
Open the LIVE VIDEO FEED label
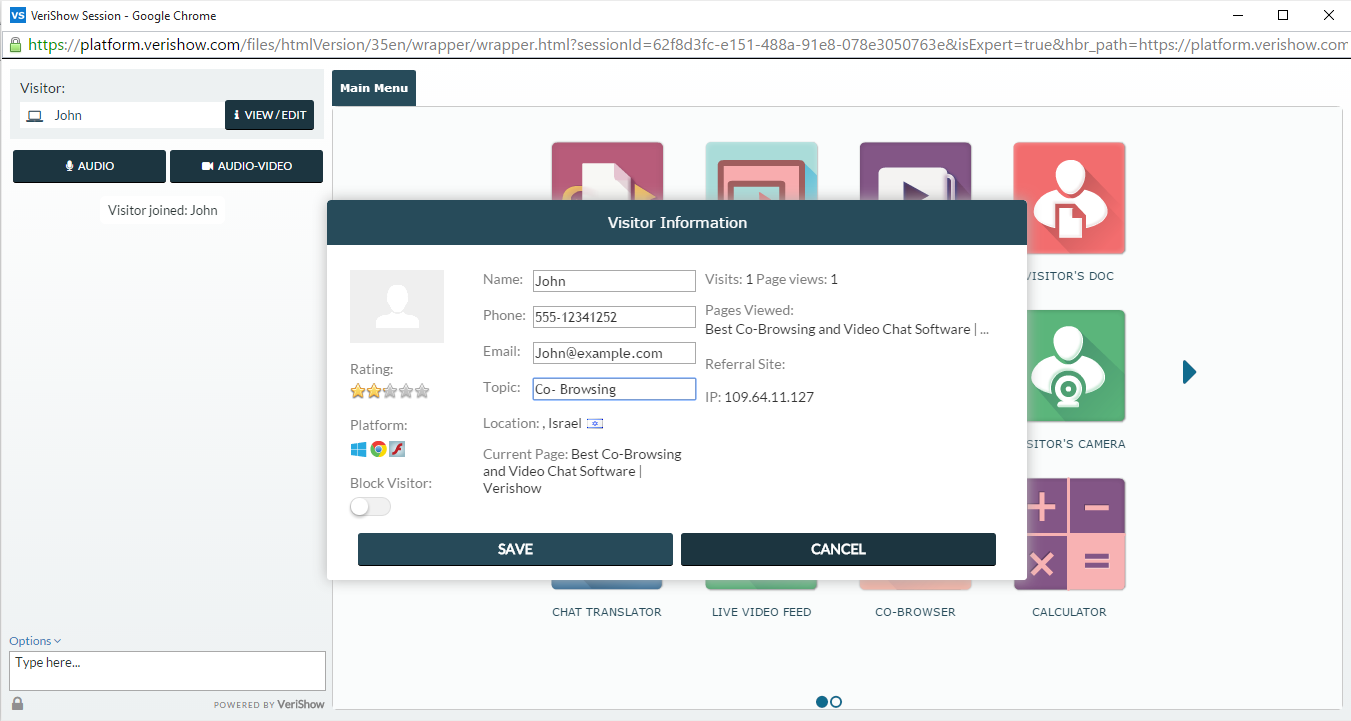point(761,612)
